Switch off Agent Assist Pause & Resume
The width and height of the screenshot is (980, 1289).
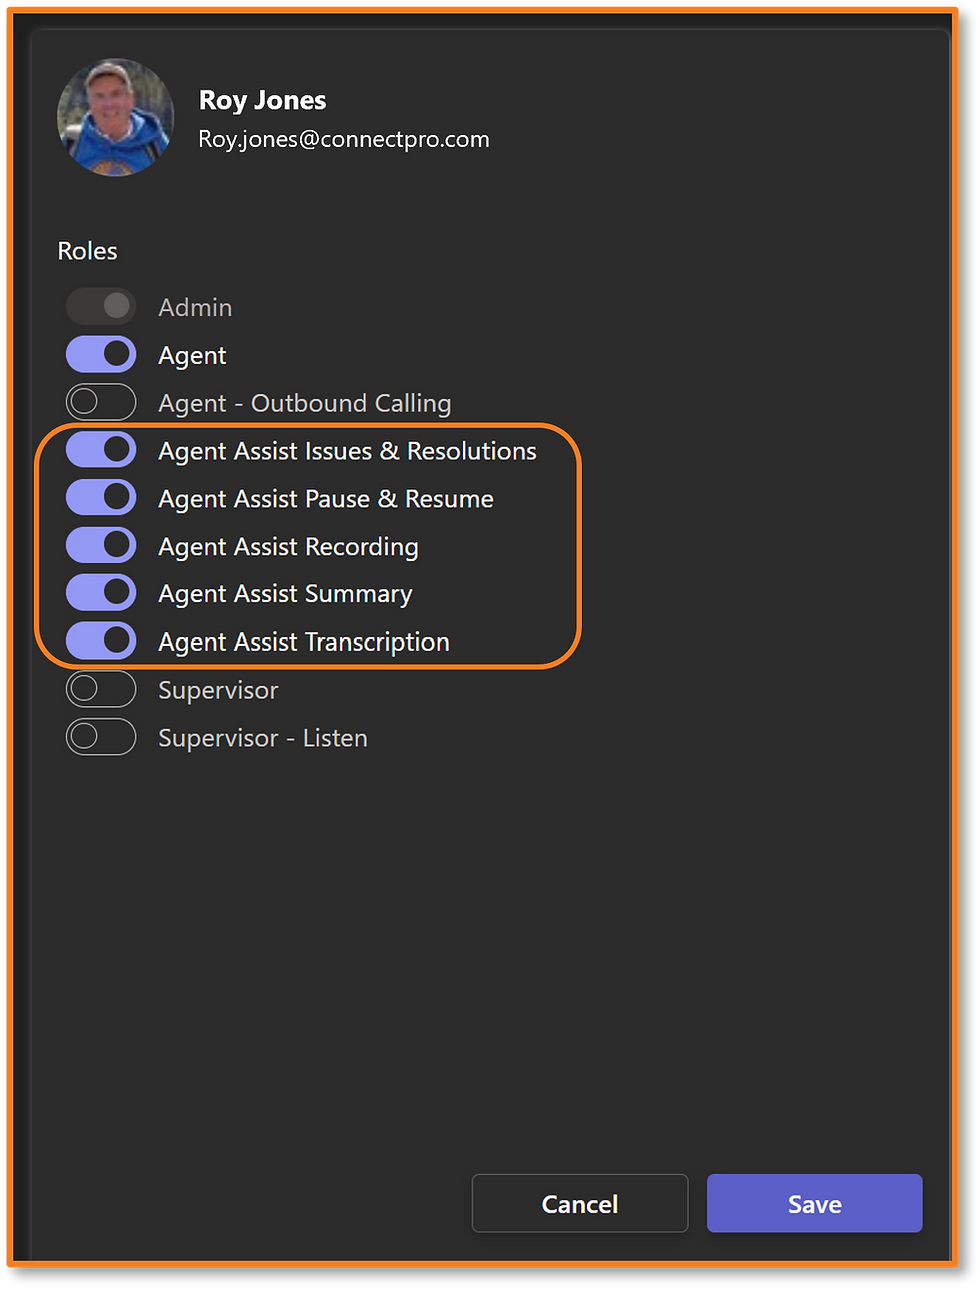click(x=101, y=498)
